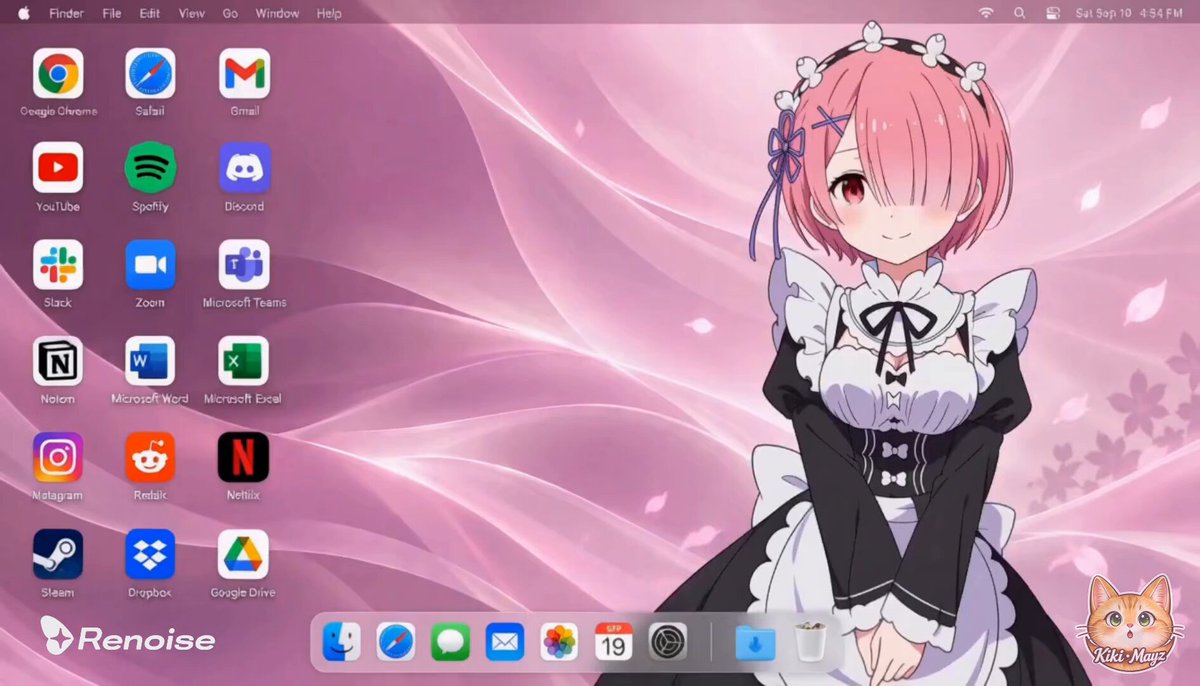1200x686 pixels.
Task: Open the Window menu
Action: (278, 13)
